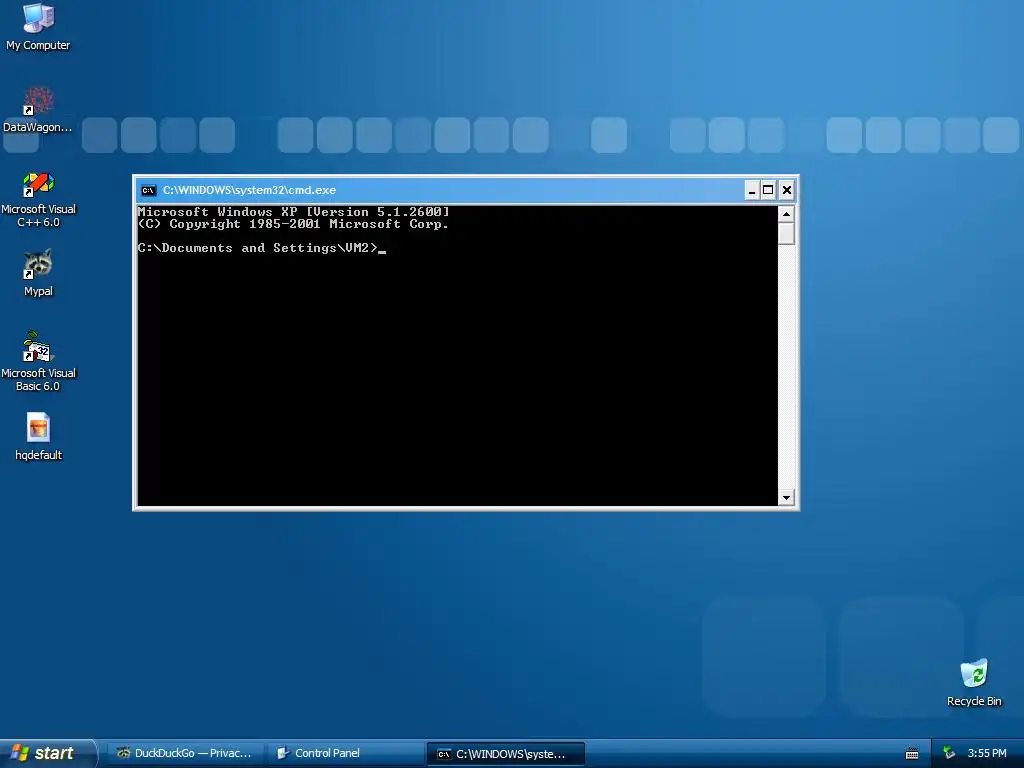Screen dimensions: 1024x768
Task: Click the console scrollbar up arrow
Action: point(786,214)
